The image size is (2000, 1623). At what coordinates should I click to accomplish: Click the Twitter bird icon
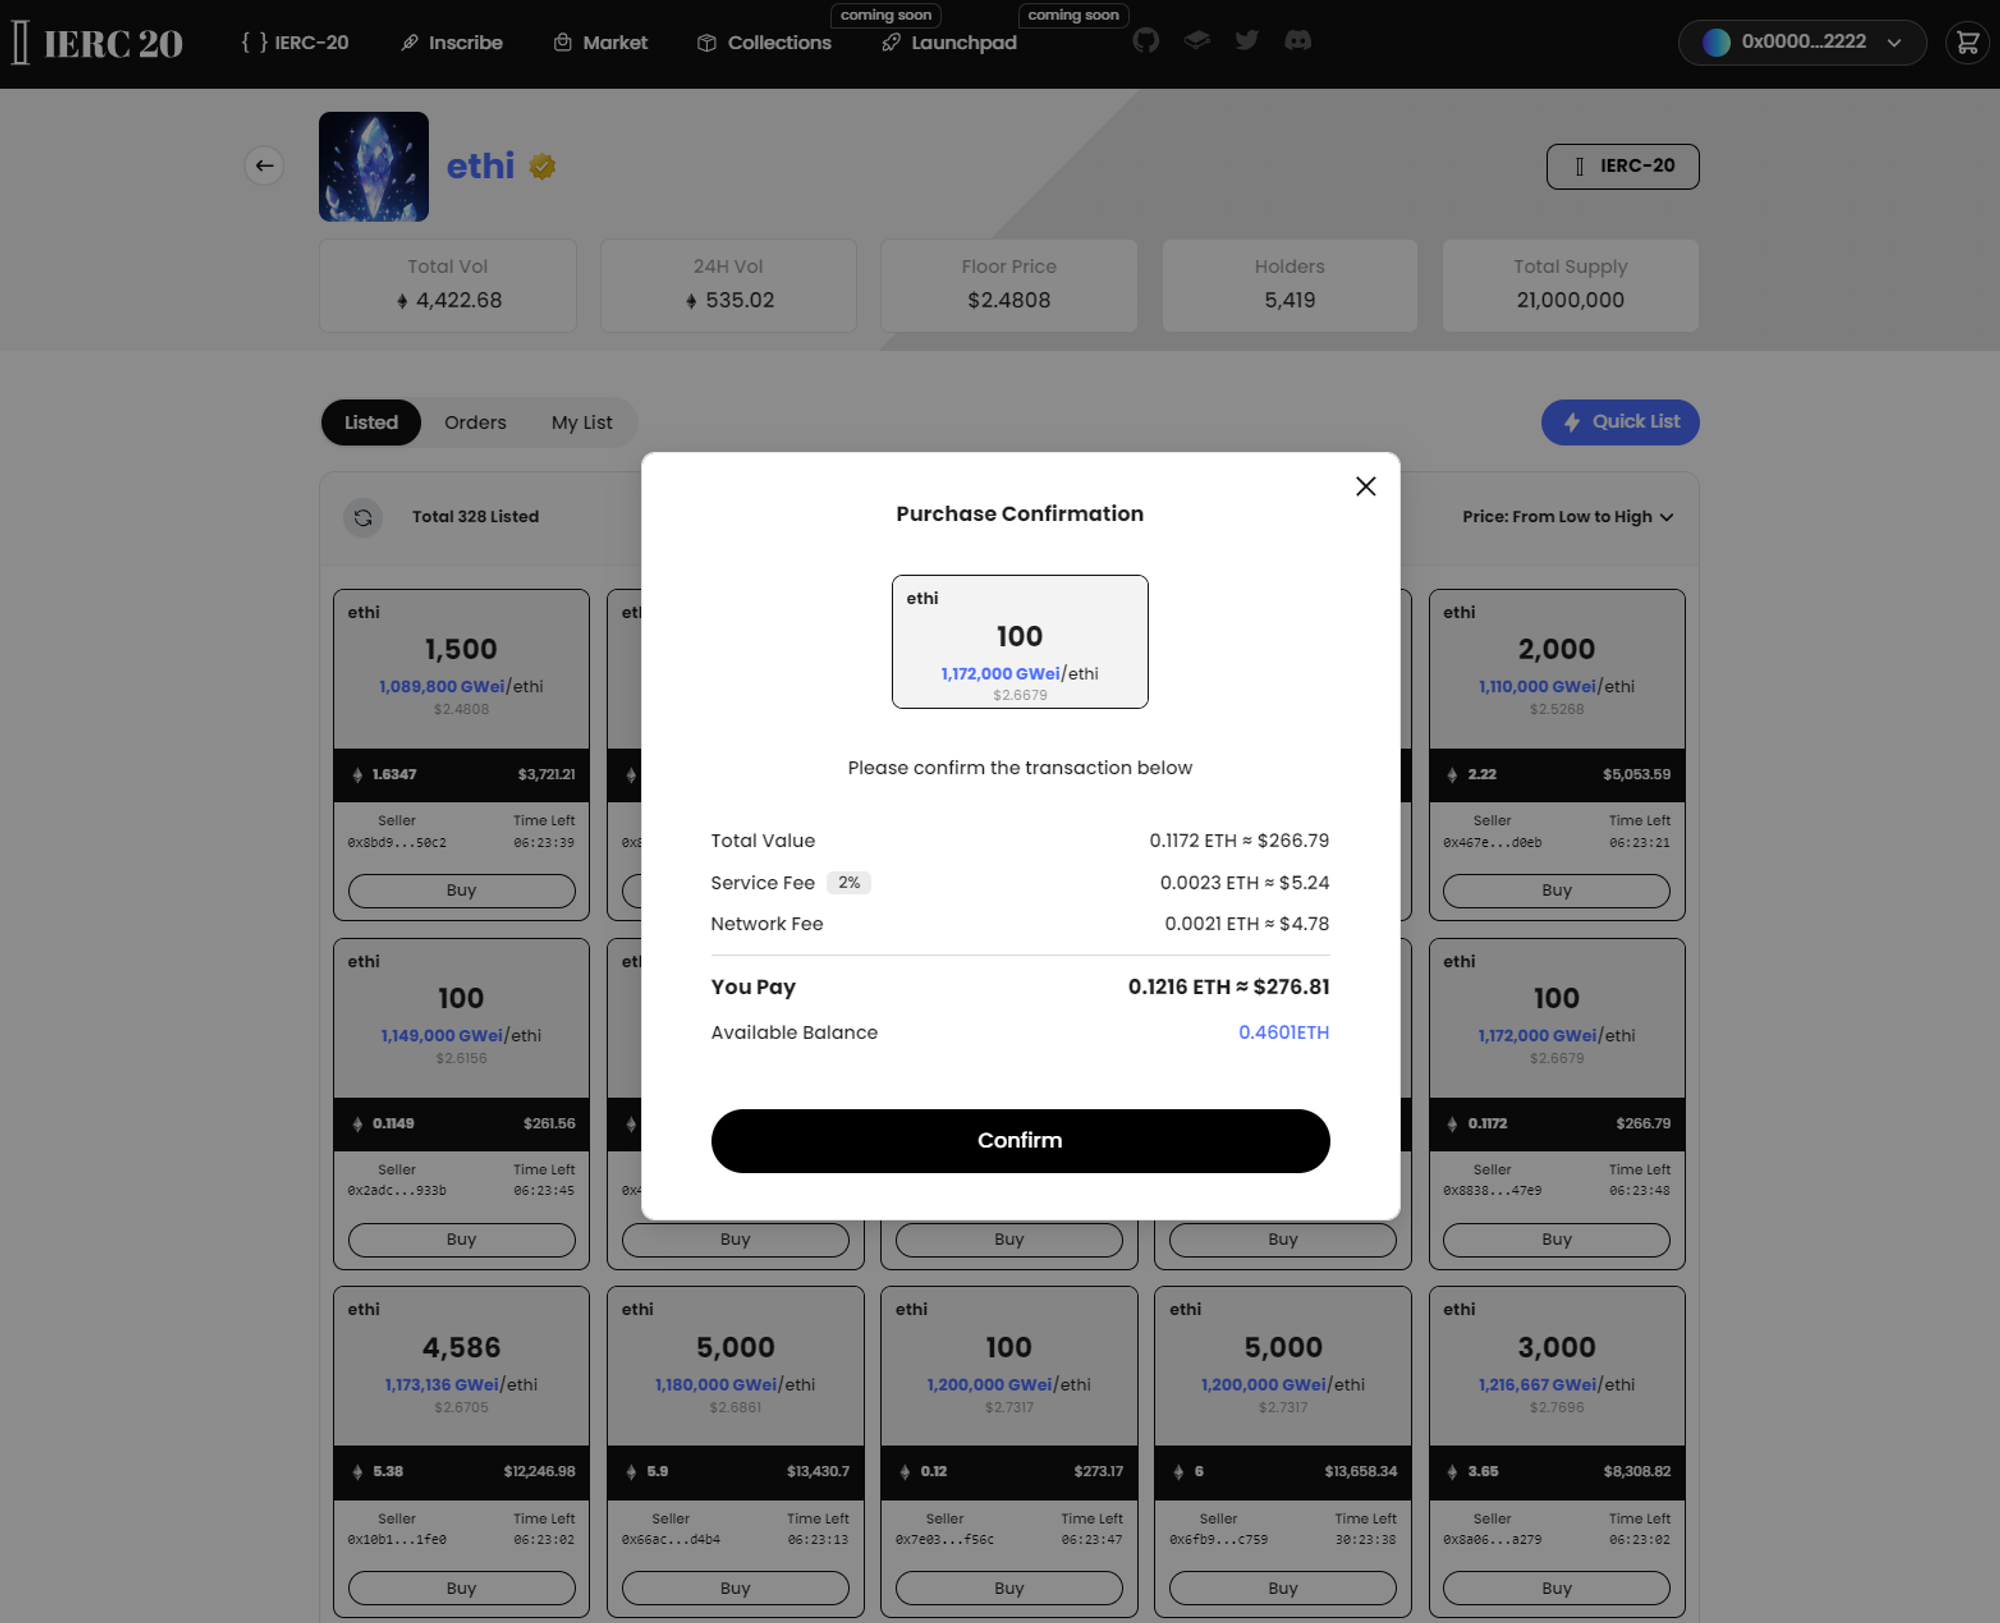point(1246,41)
